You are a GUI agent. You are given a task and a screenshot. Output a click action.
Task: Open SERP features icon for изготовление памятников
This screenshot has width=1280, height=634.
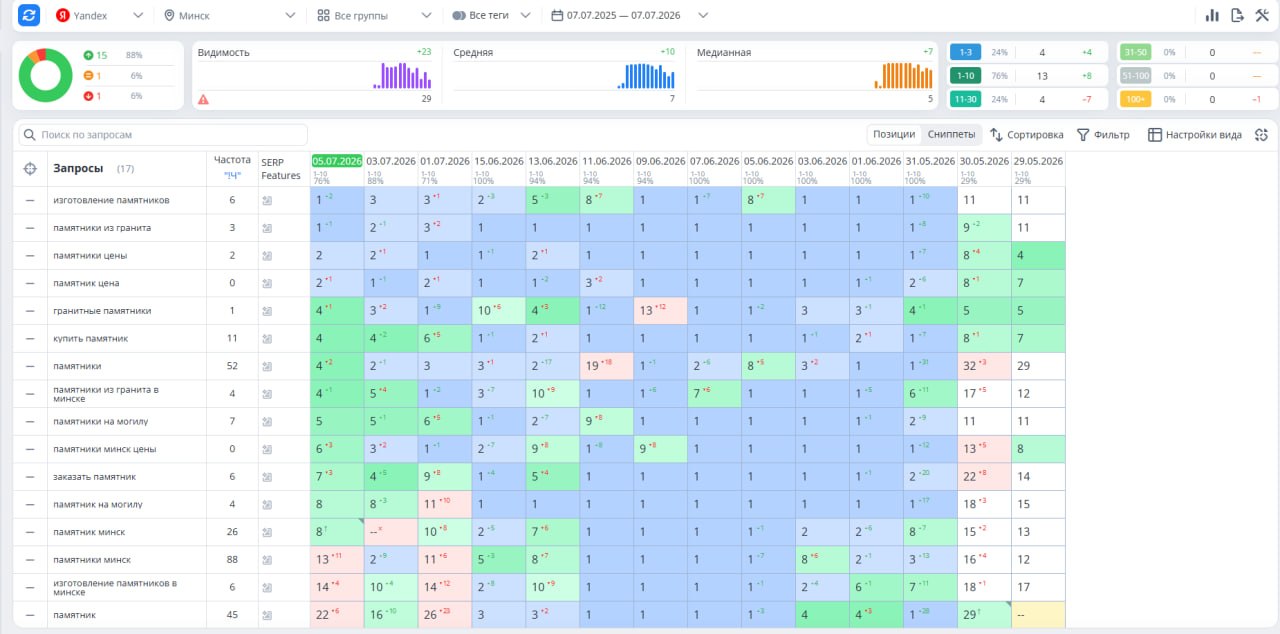tap(267, 201)
